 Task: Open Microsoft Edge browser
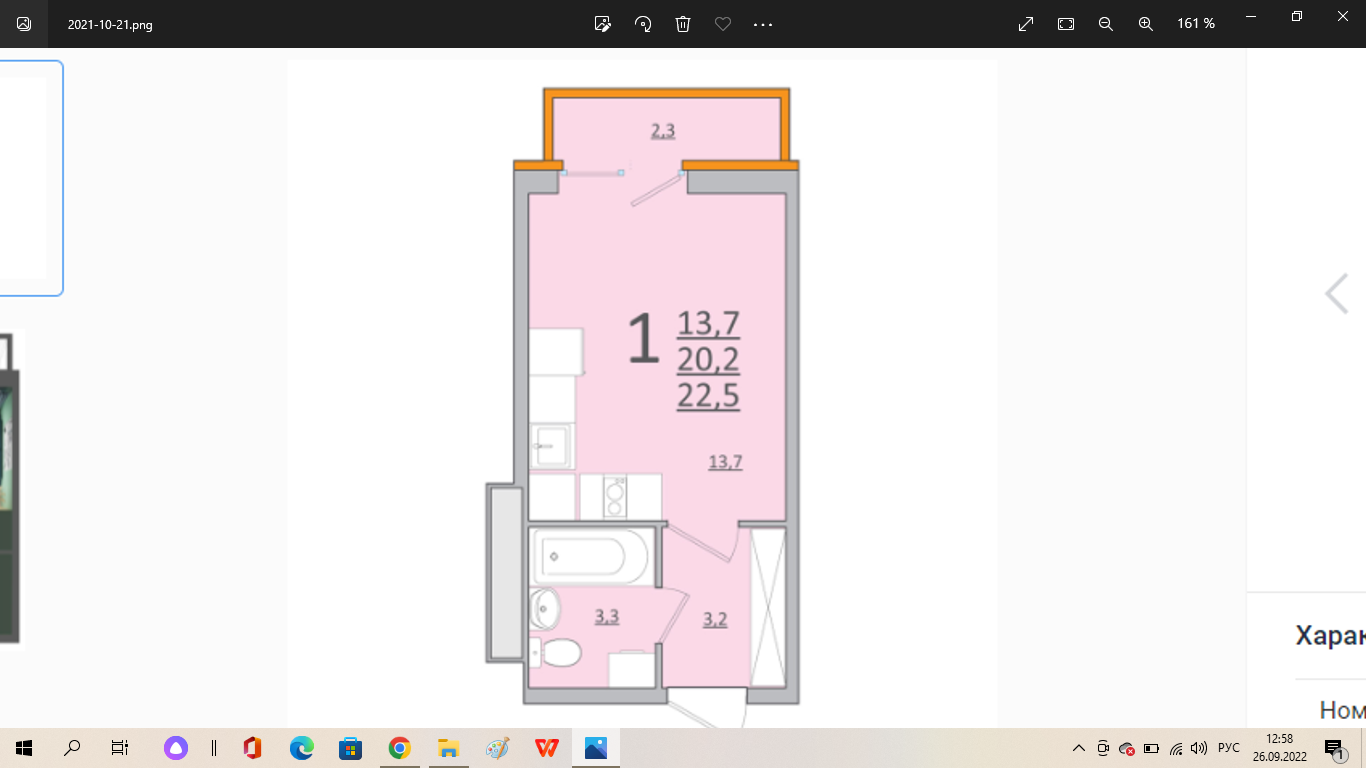coord(301,748)
